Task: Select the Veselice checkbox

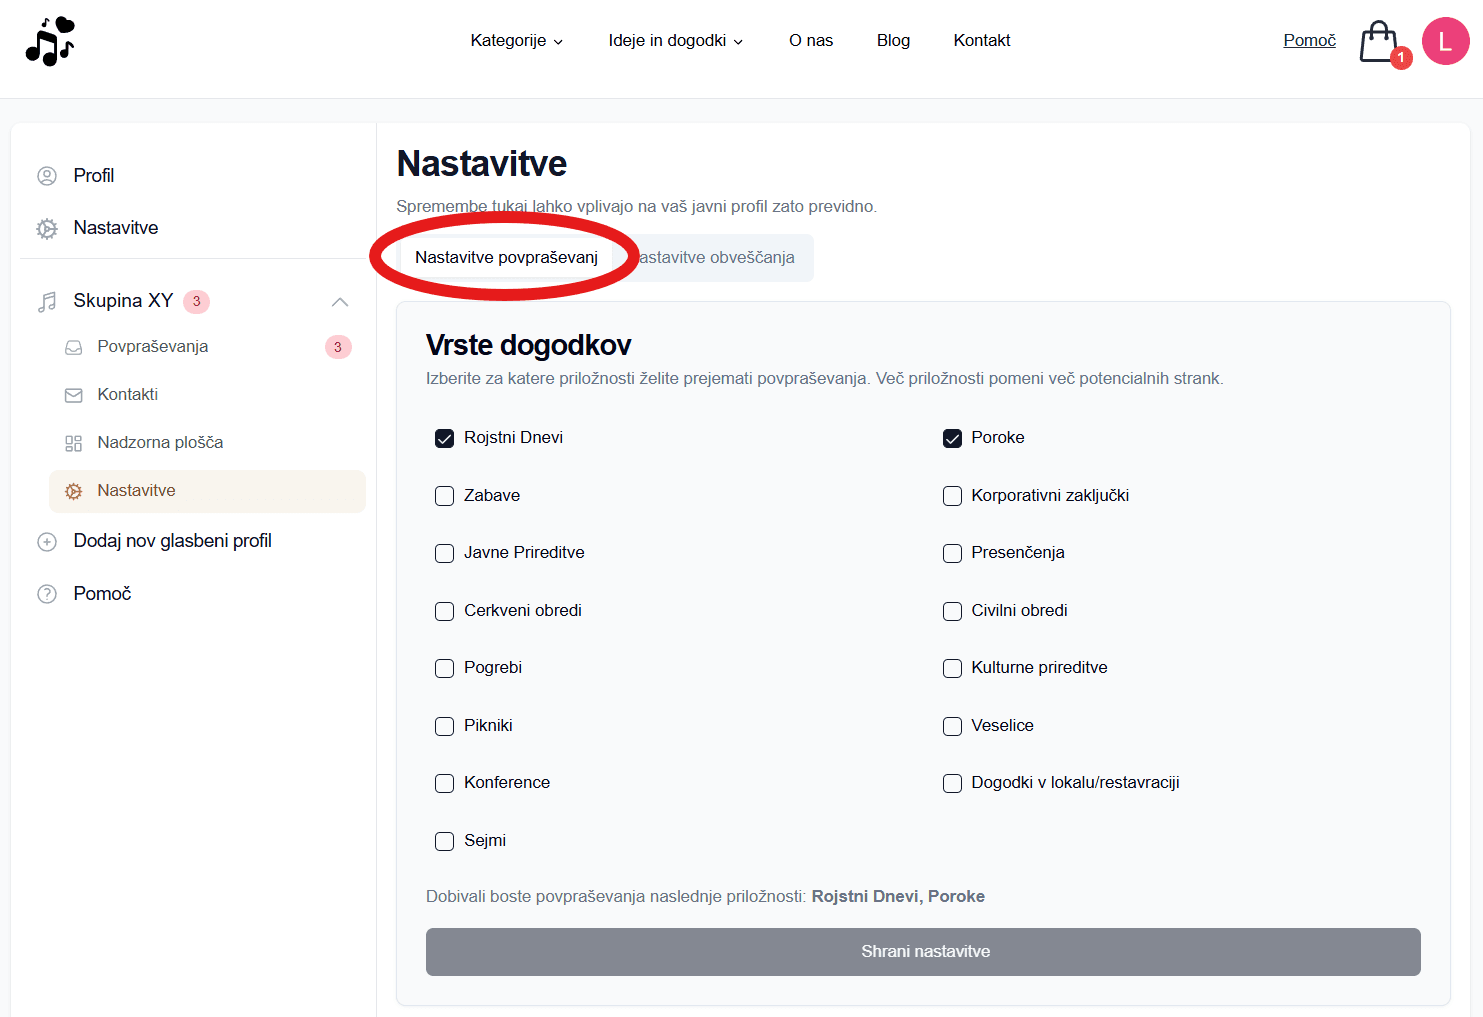Action: pos(952,726)
